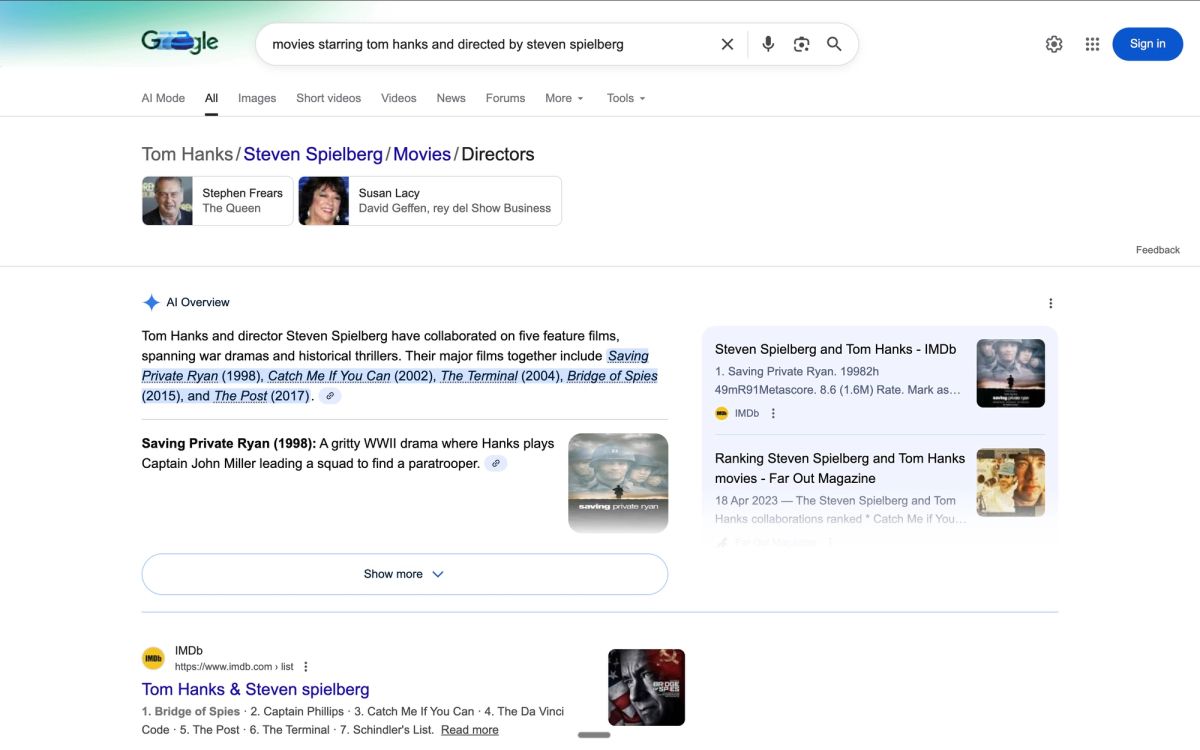The image size is (1200, 750).
Task: Clear the search query with the X icon
Action: pyautogui.click(x=727, y=44)
